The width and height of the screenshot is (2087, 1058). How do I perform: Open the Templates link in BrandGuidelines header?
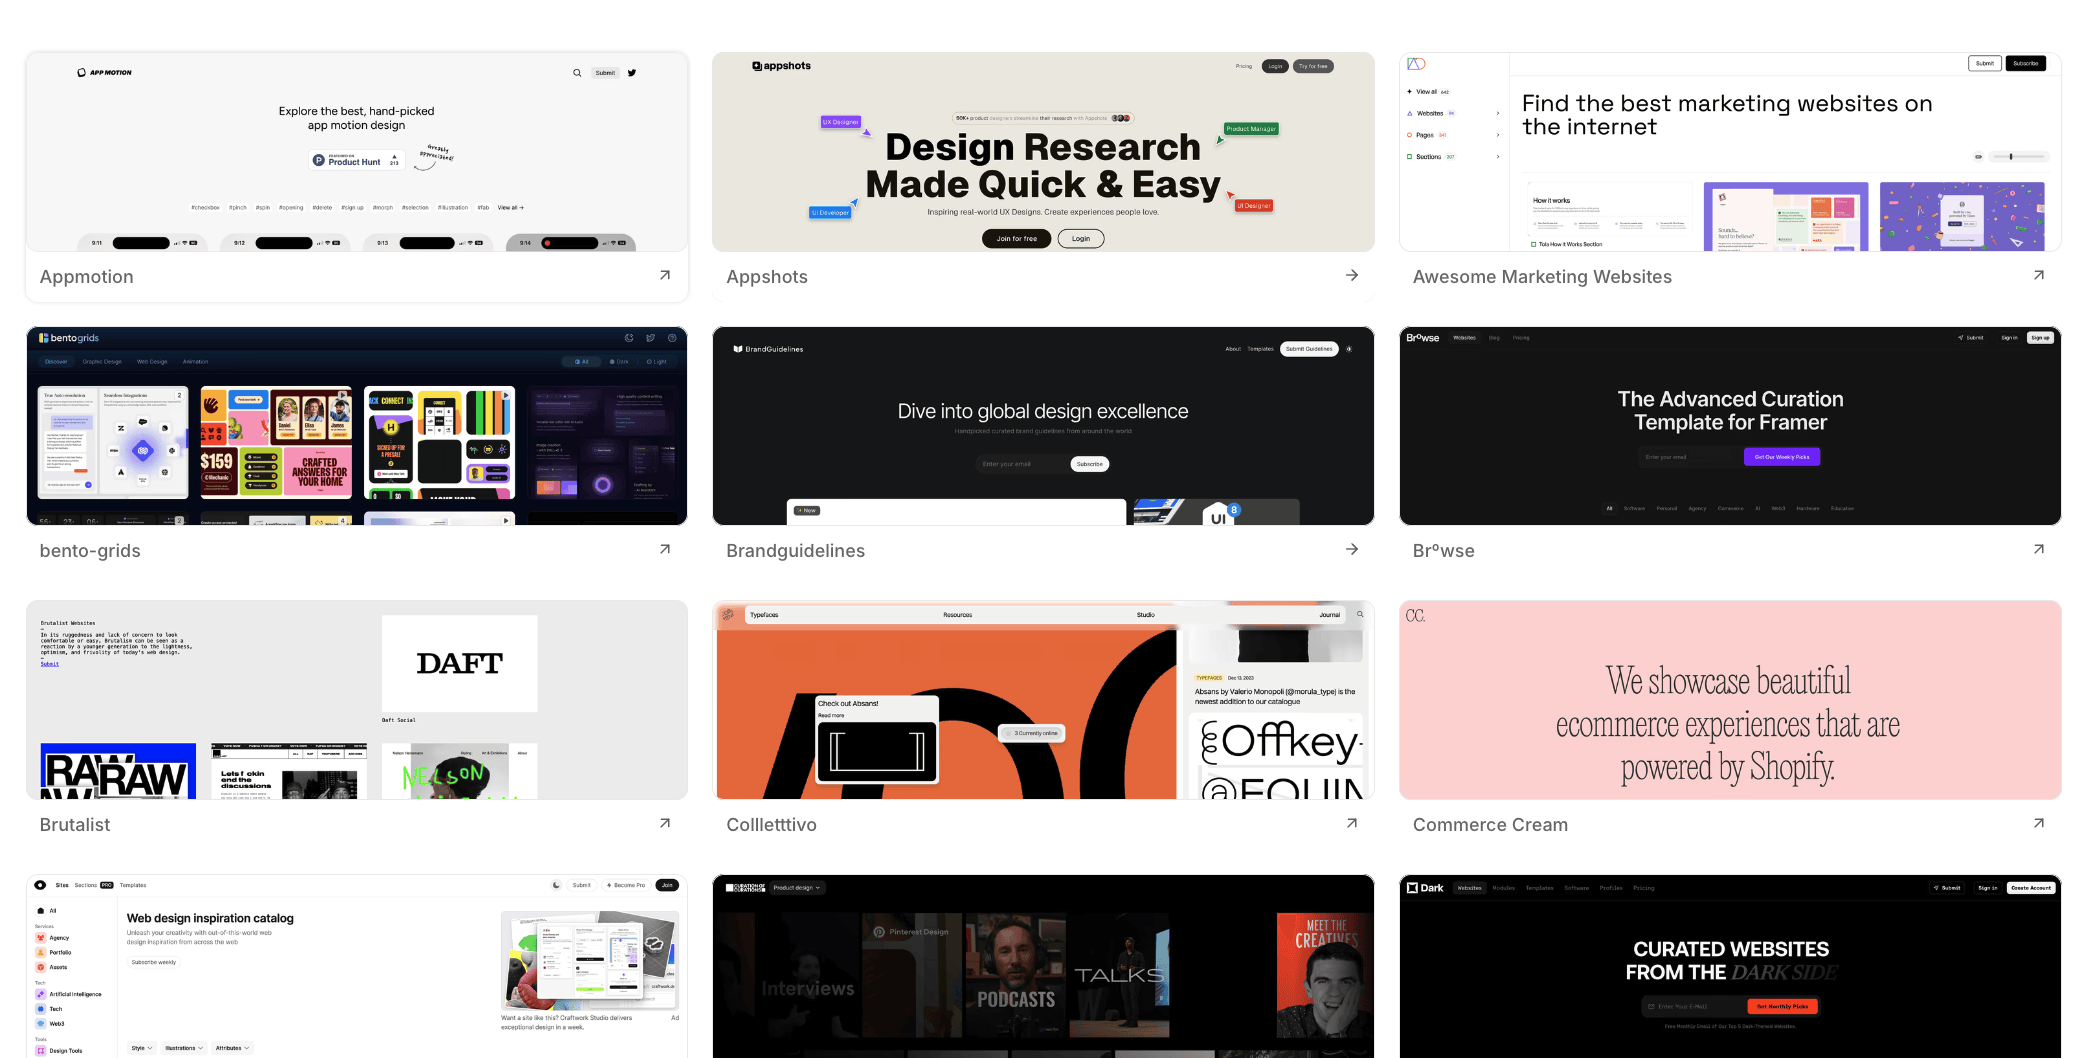pos(1260,349)
